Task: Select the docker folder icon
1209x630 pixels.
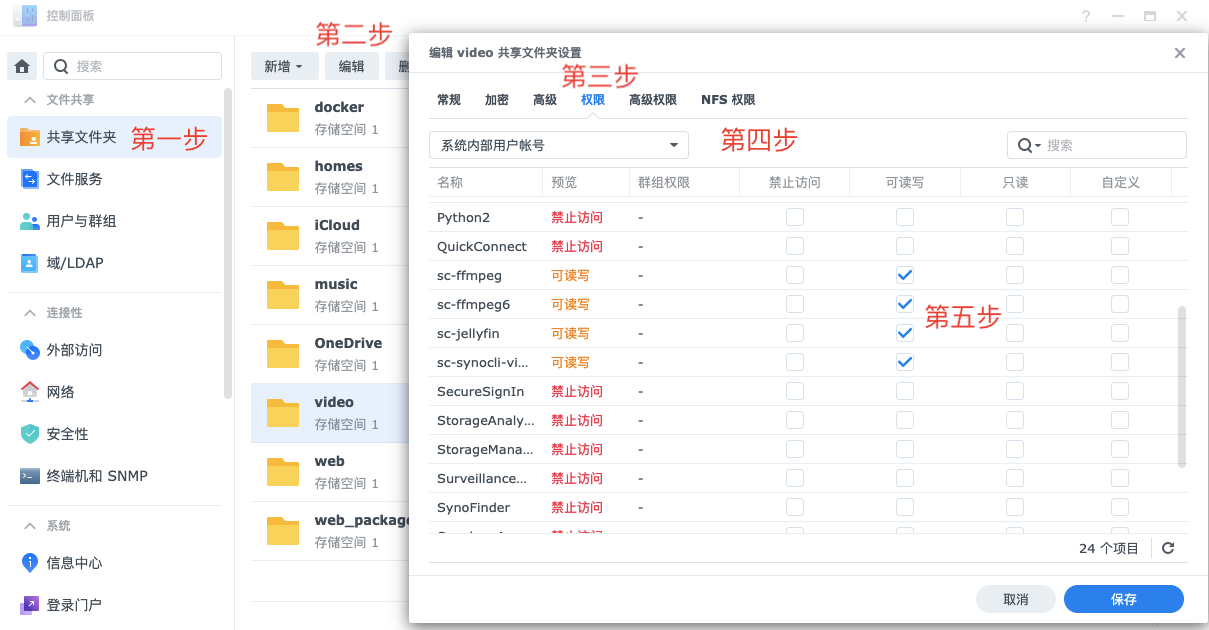Action: (283, 117)
